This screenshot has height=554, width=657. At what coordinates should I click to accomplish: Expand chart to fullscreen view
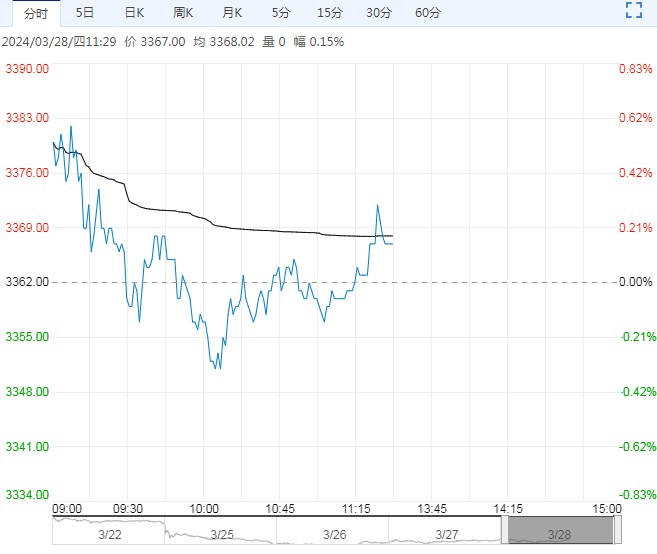(632, 12)
